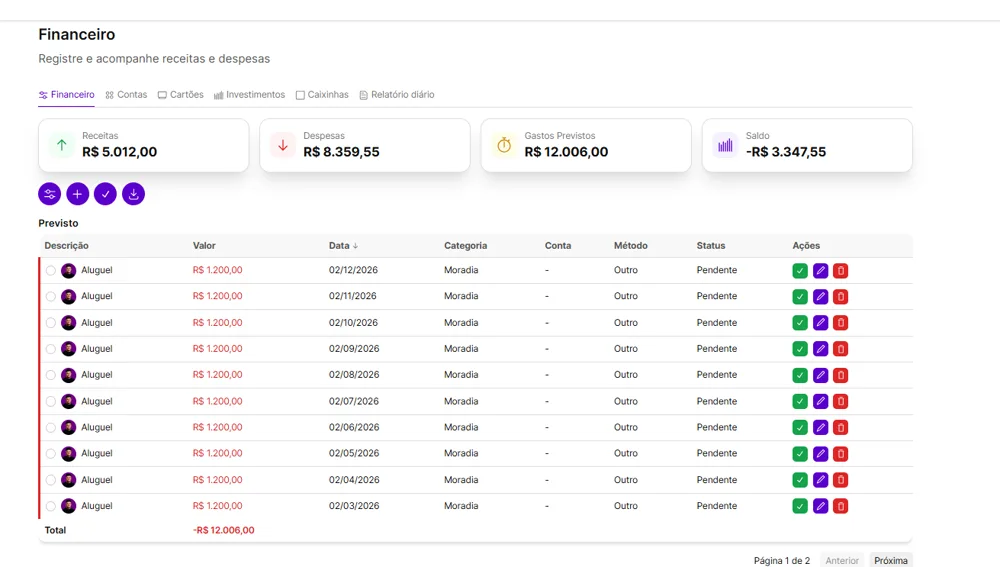Delete the 02/03/2026 Aluguel entry
1000x567 pixels.
click(x=841, y=506)
